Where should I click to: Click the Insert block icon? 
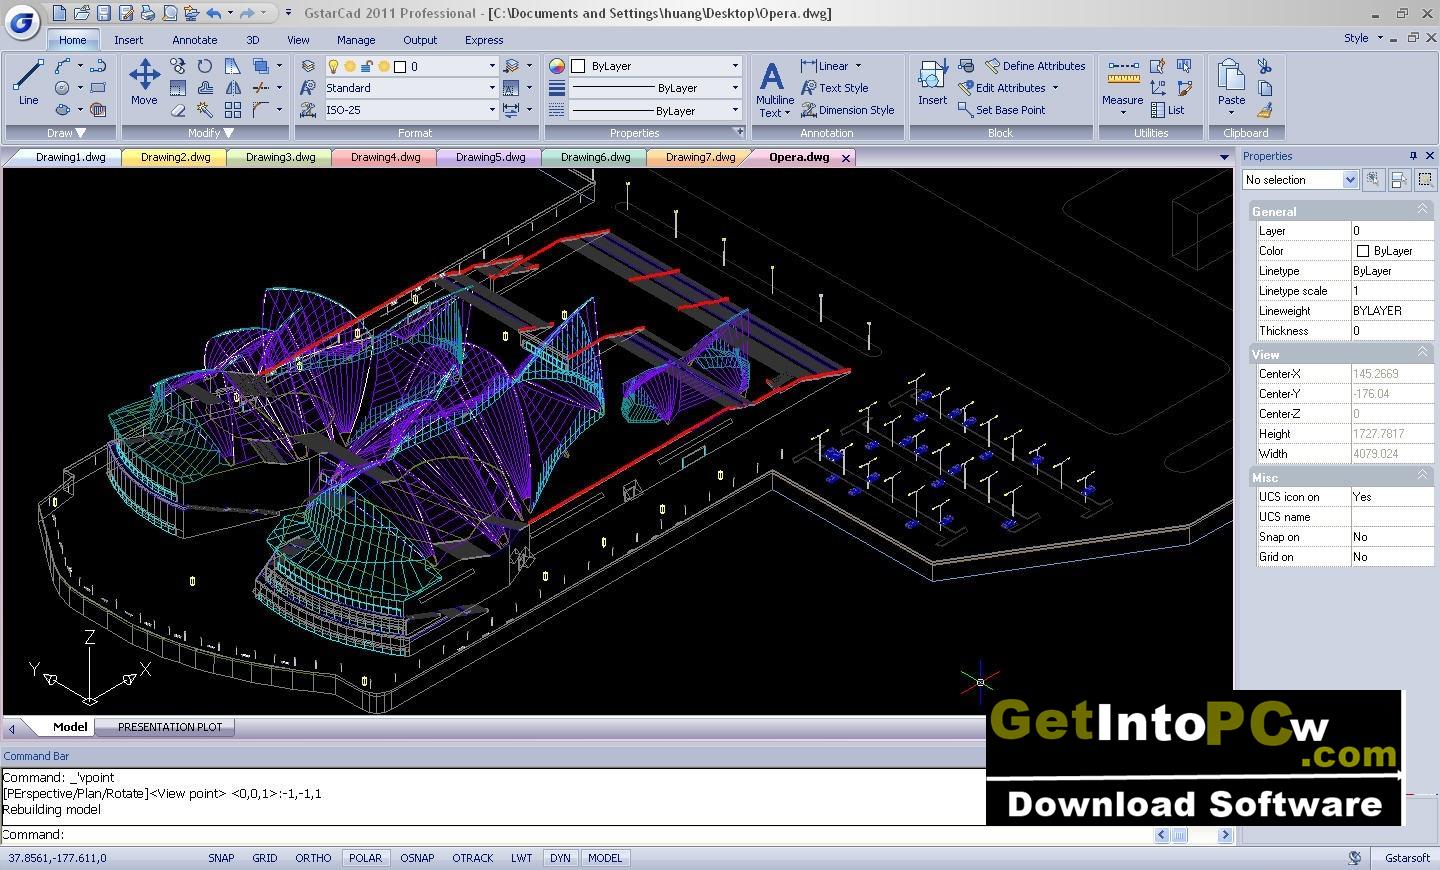click(932, 82)
